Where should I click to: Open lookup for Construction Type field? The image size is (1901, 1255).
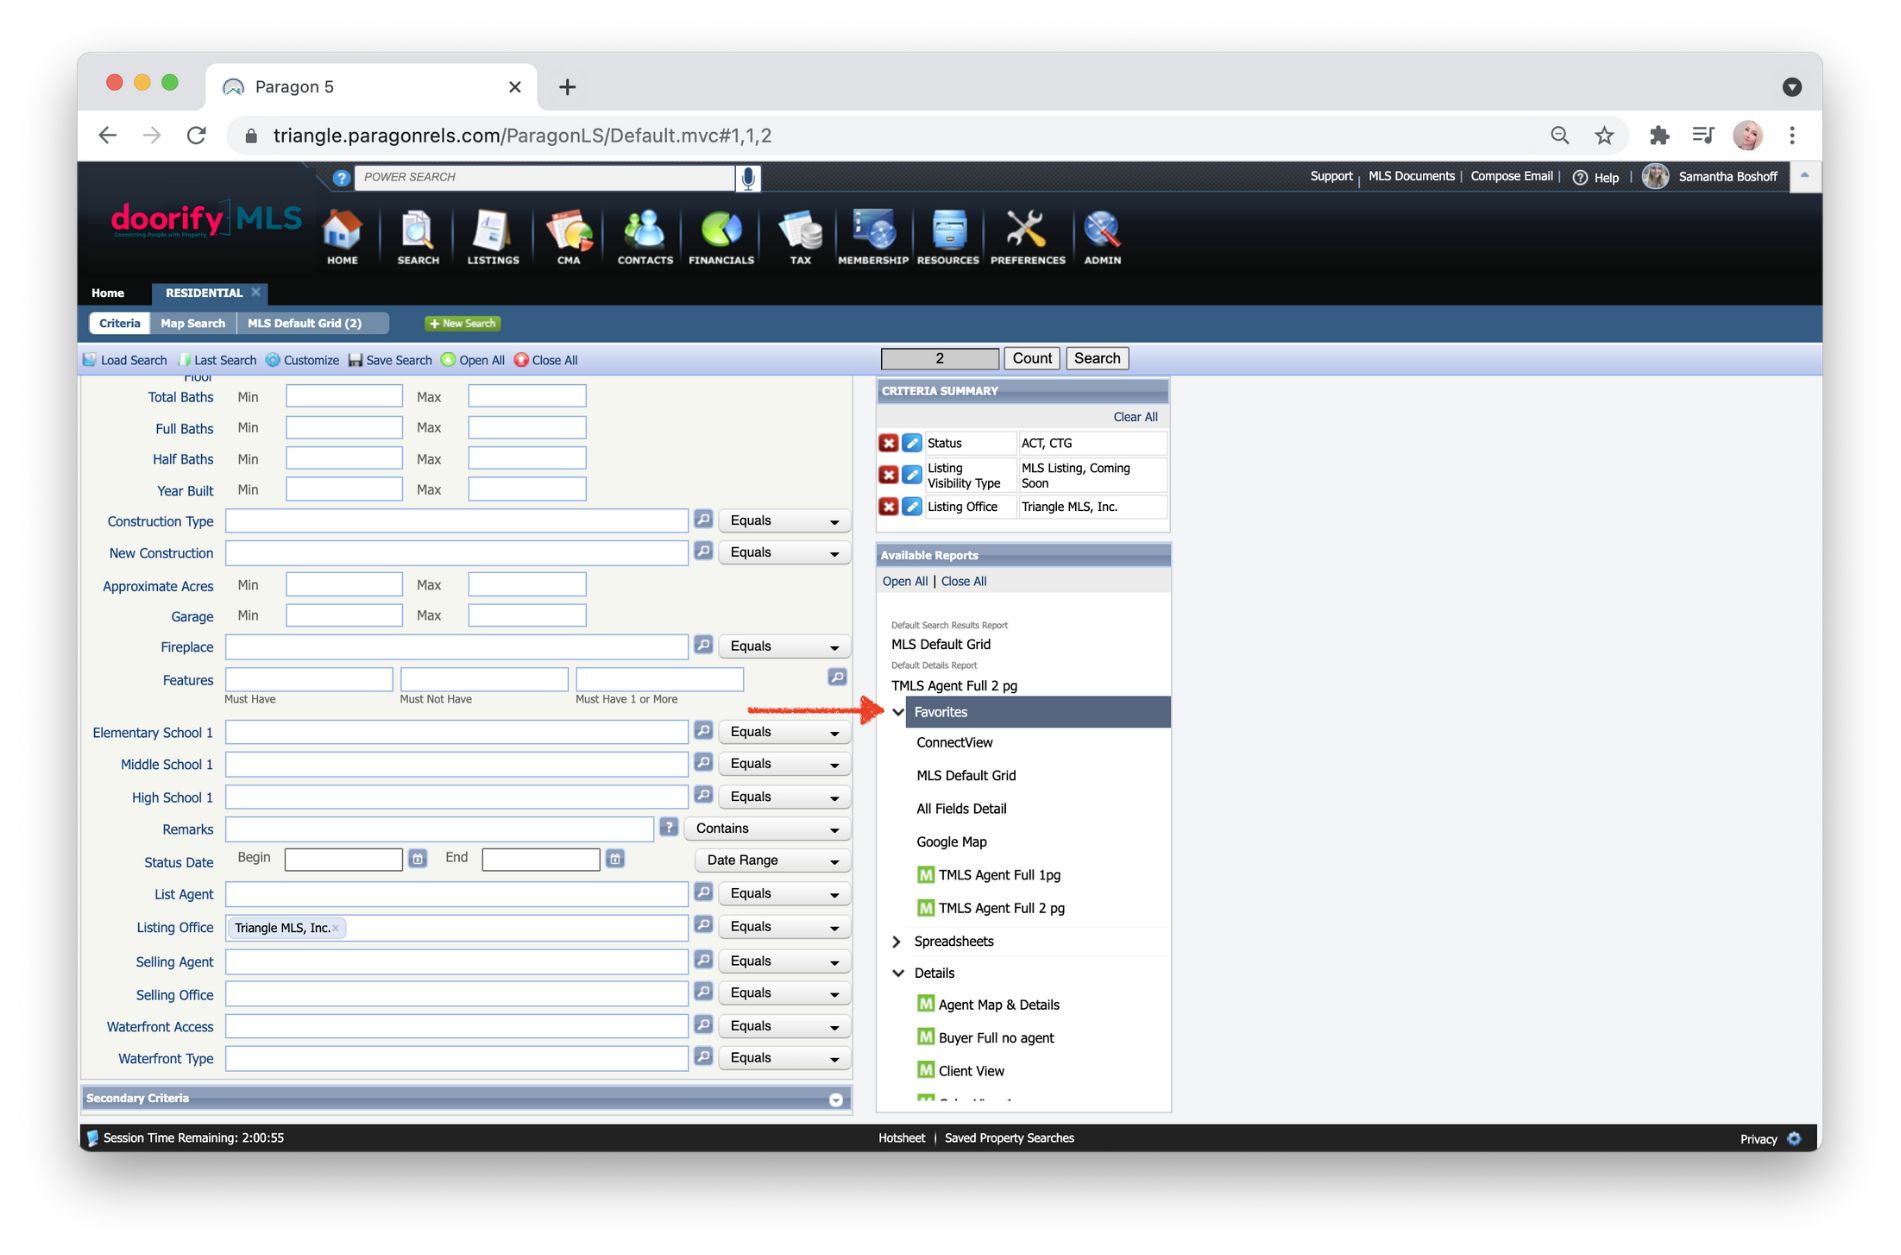pyautogui.click(x=703, y=520)
